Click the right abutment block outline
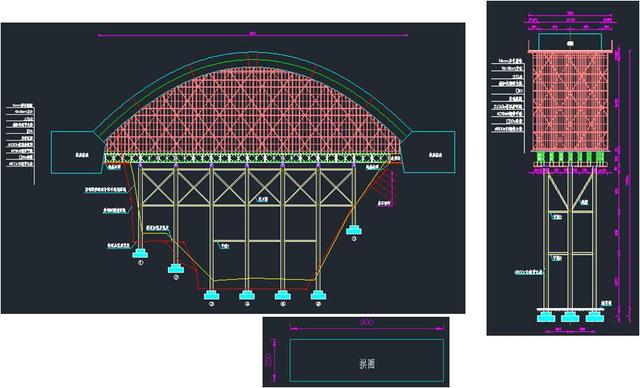 tap(429, 152)
